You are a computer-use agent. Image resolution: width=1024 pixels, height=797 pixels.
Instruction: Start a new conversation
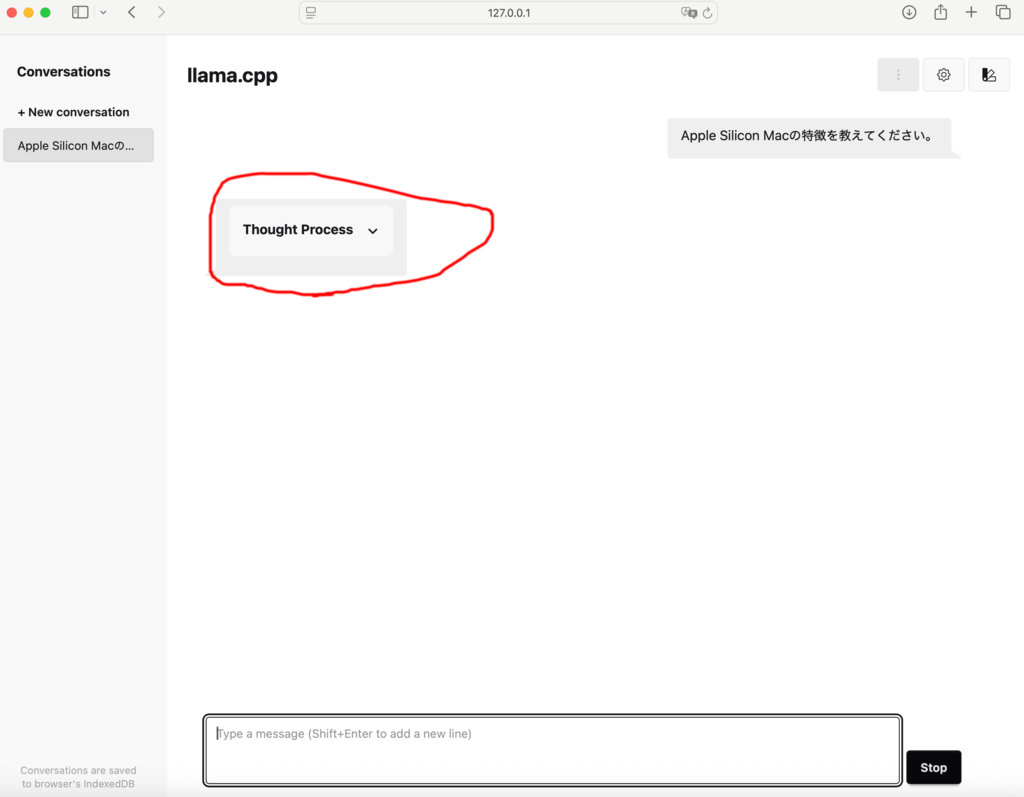click(x=73, y=112)
